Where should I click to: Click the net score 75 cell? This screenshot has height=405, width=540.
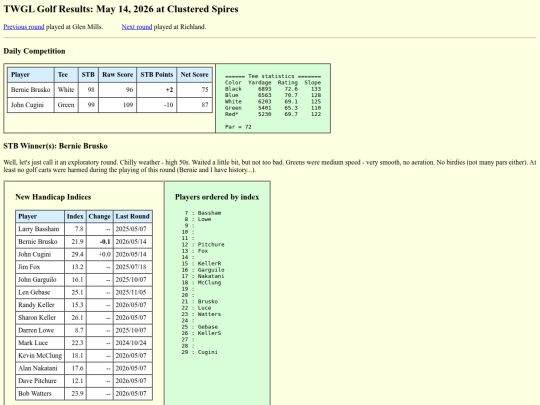click(195, 90)
